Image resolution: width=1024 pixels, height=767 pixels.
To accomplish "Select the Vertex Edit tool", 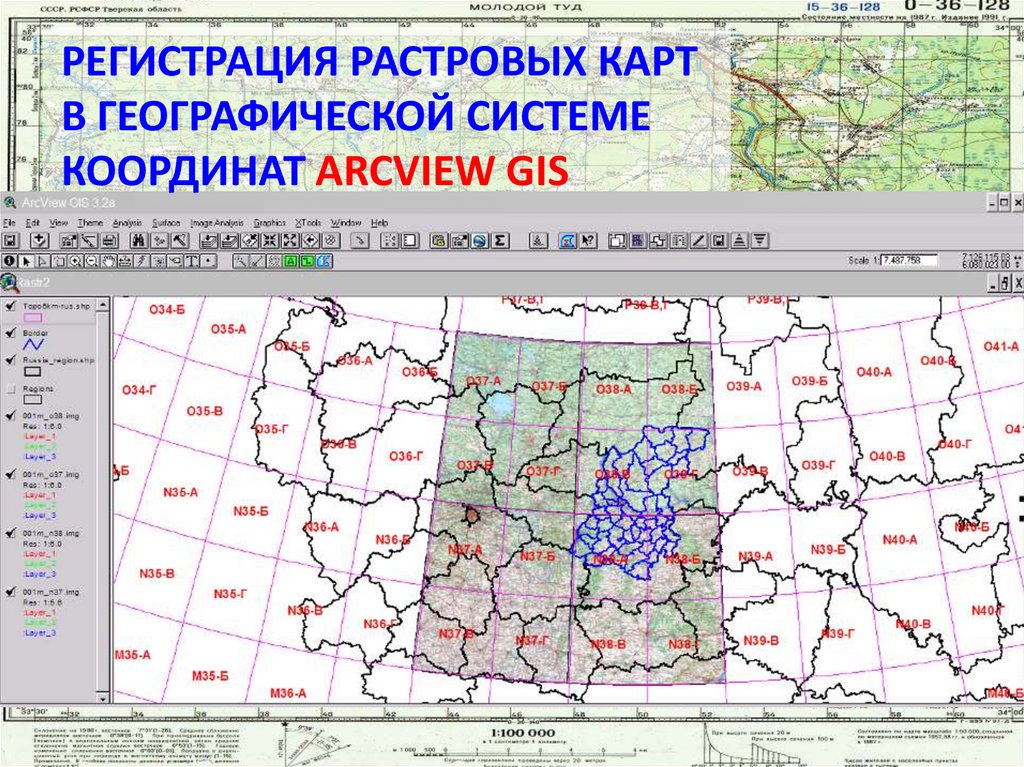I will [42, 261].
